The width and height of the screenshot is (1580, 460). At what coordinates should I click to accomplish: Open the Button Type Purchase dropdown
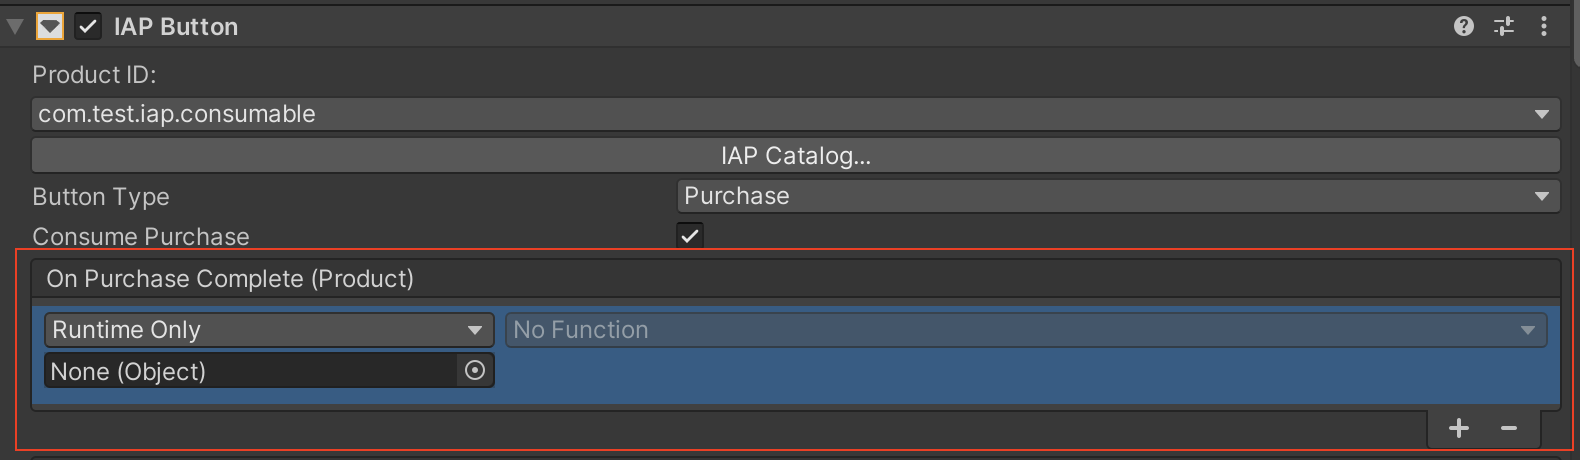(1118, 196)
